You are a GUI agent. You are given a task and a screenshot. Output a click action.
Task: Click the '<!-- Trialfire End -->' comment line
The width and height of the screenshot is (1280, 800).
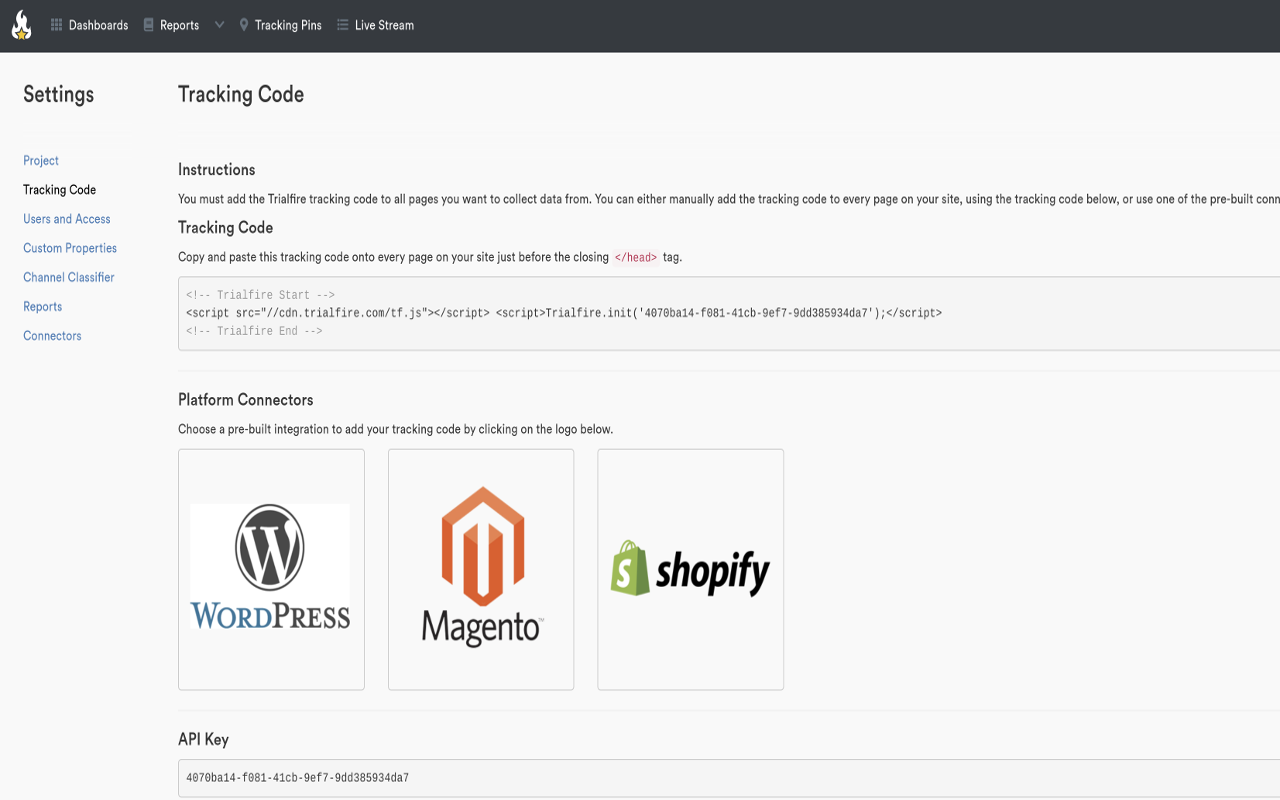point(254,331)
